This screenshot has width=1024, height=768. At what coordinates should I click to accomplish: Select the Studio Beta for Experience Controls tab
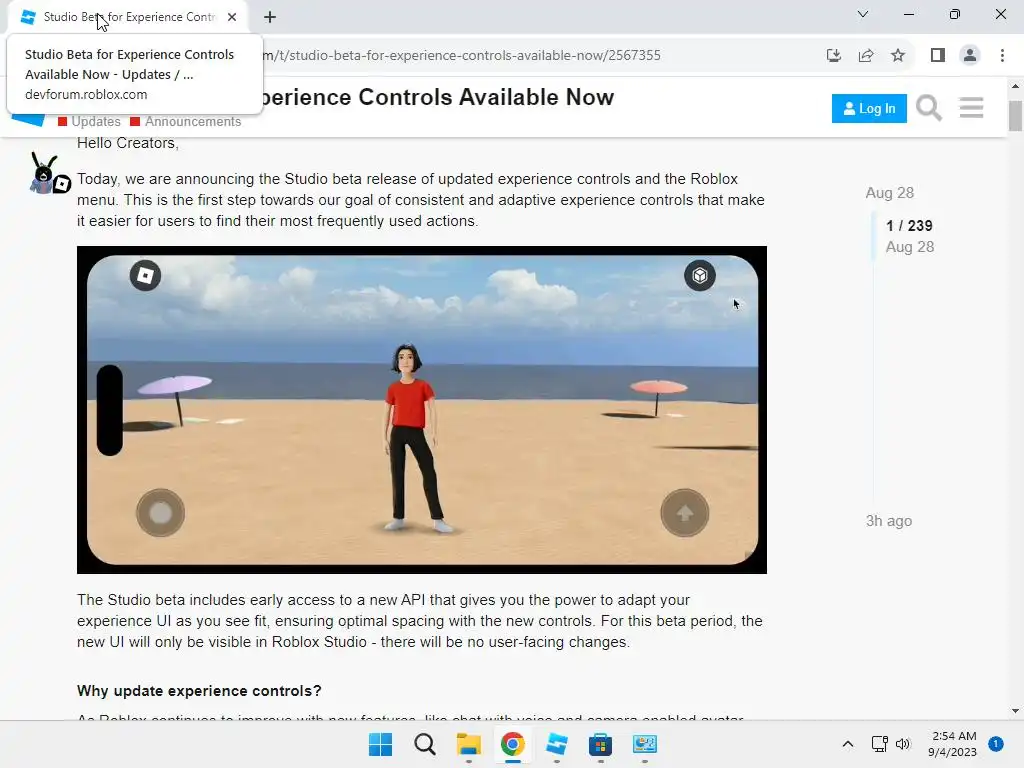(128, 17)
